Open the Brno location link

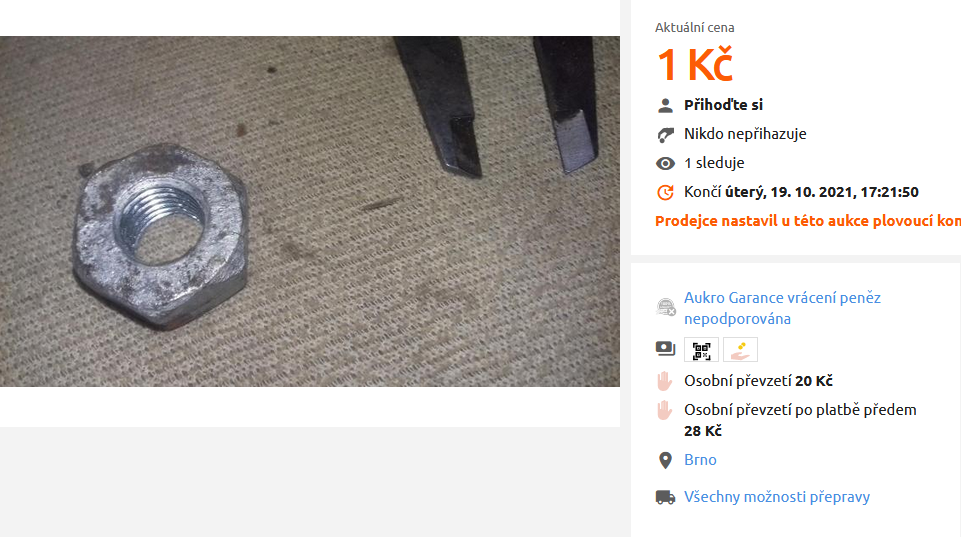(x=700, y=460)
